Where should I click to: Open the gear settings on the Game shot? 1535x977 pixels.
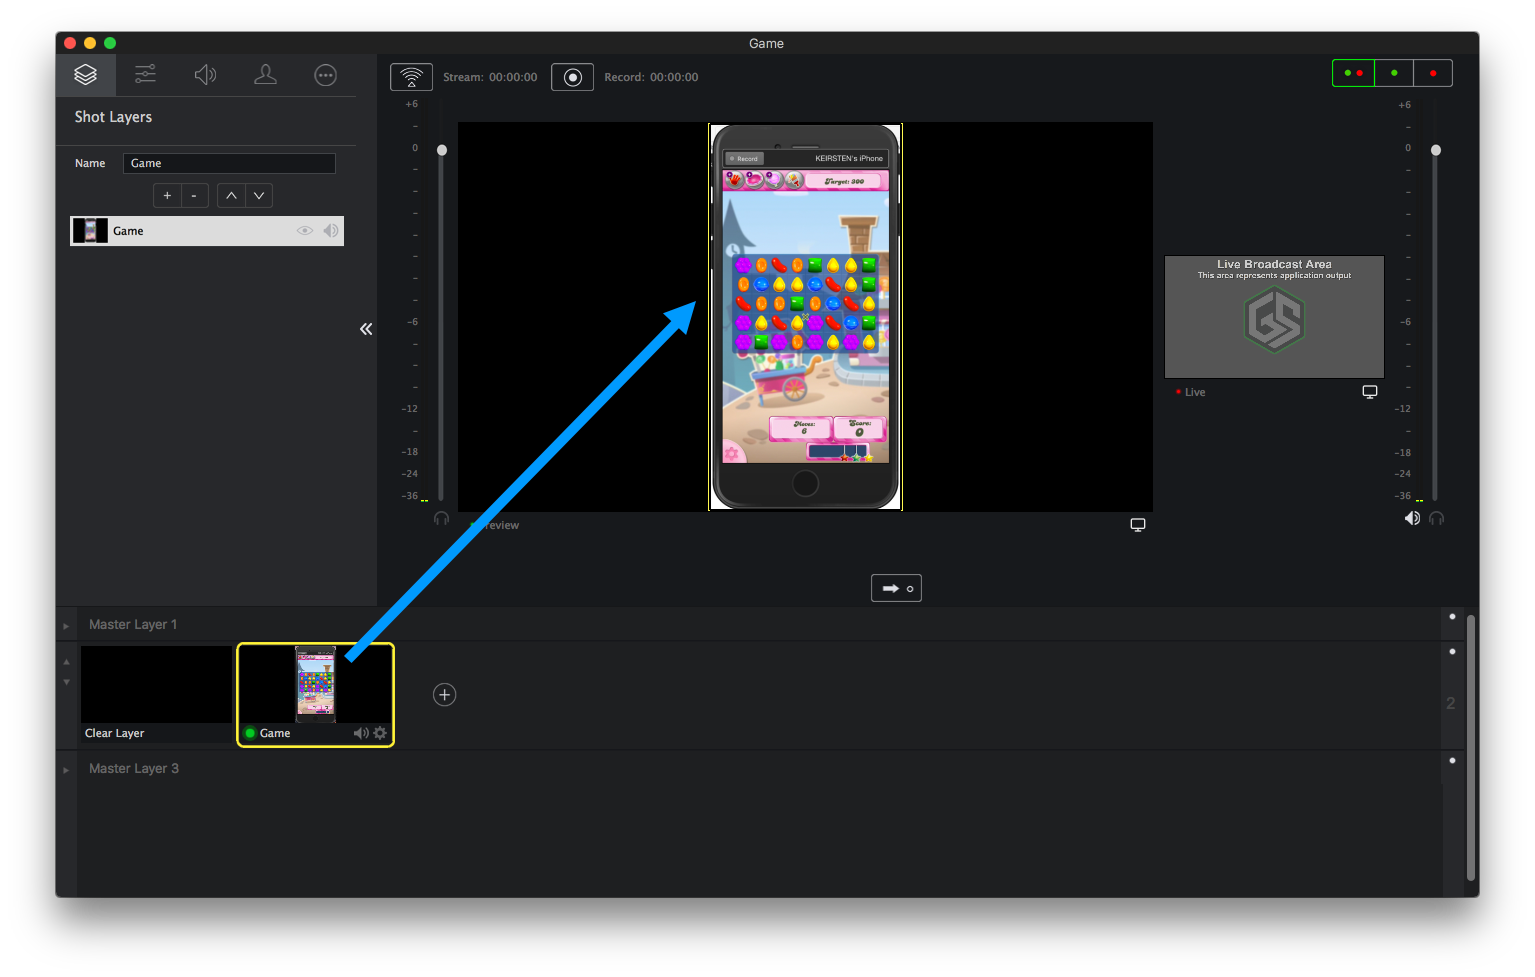pyautogui.click(x=380, y=733)
